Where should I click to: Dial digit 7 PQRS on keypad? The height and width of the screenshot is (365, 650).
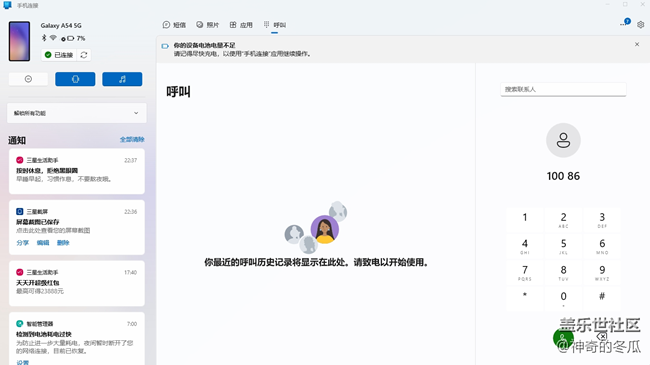(x=524, y=272)
